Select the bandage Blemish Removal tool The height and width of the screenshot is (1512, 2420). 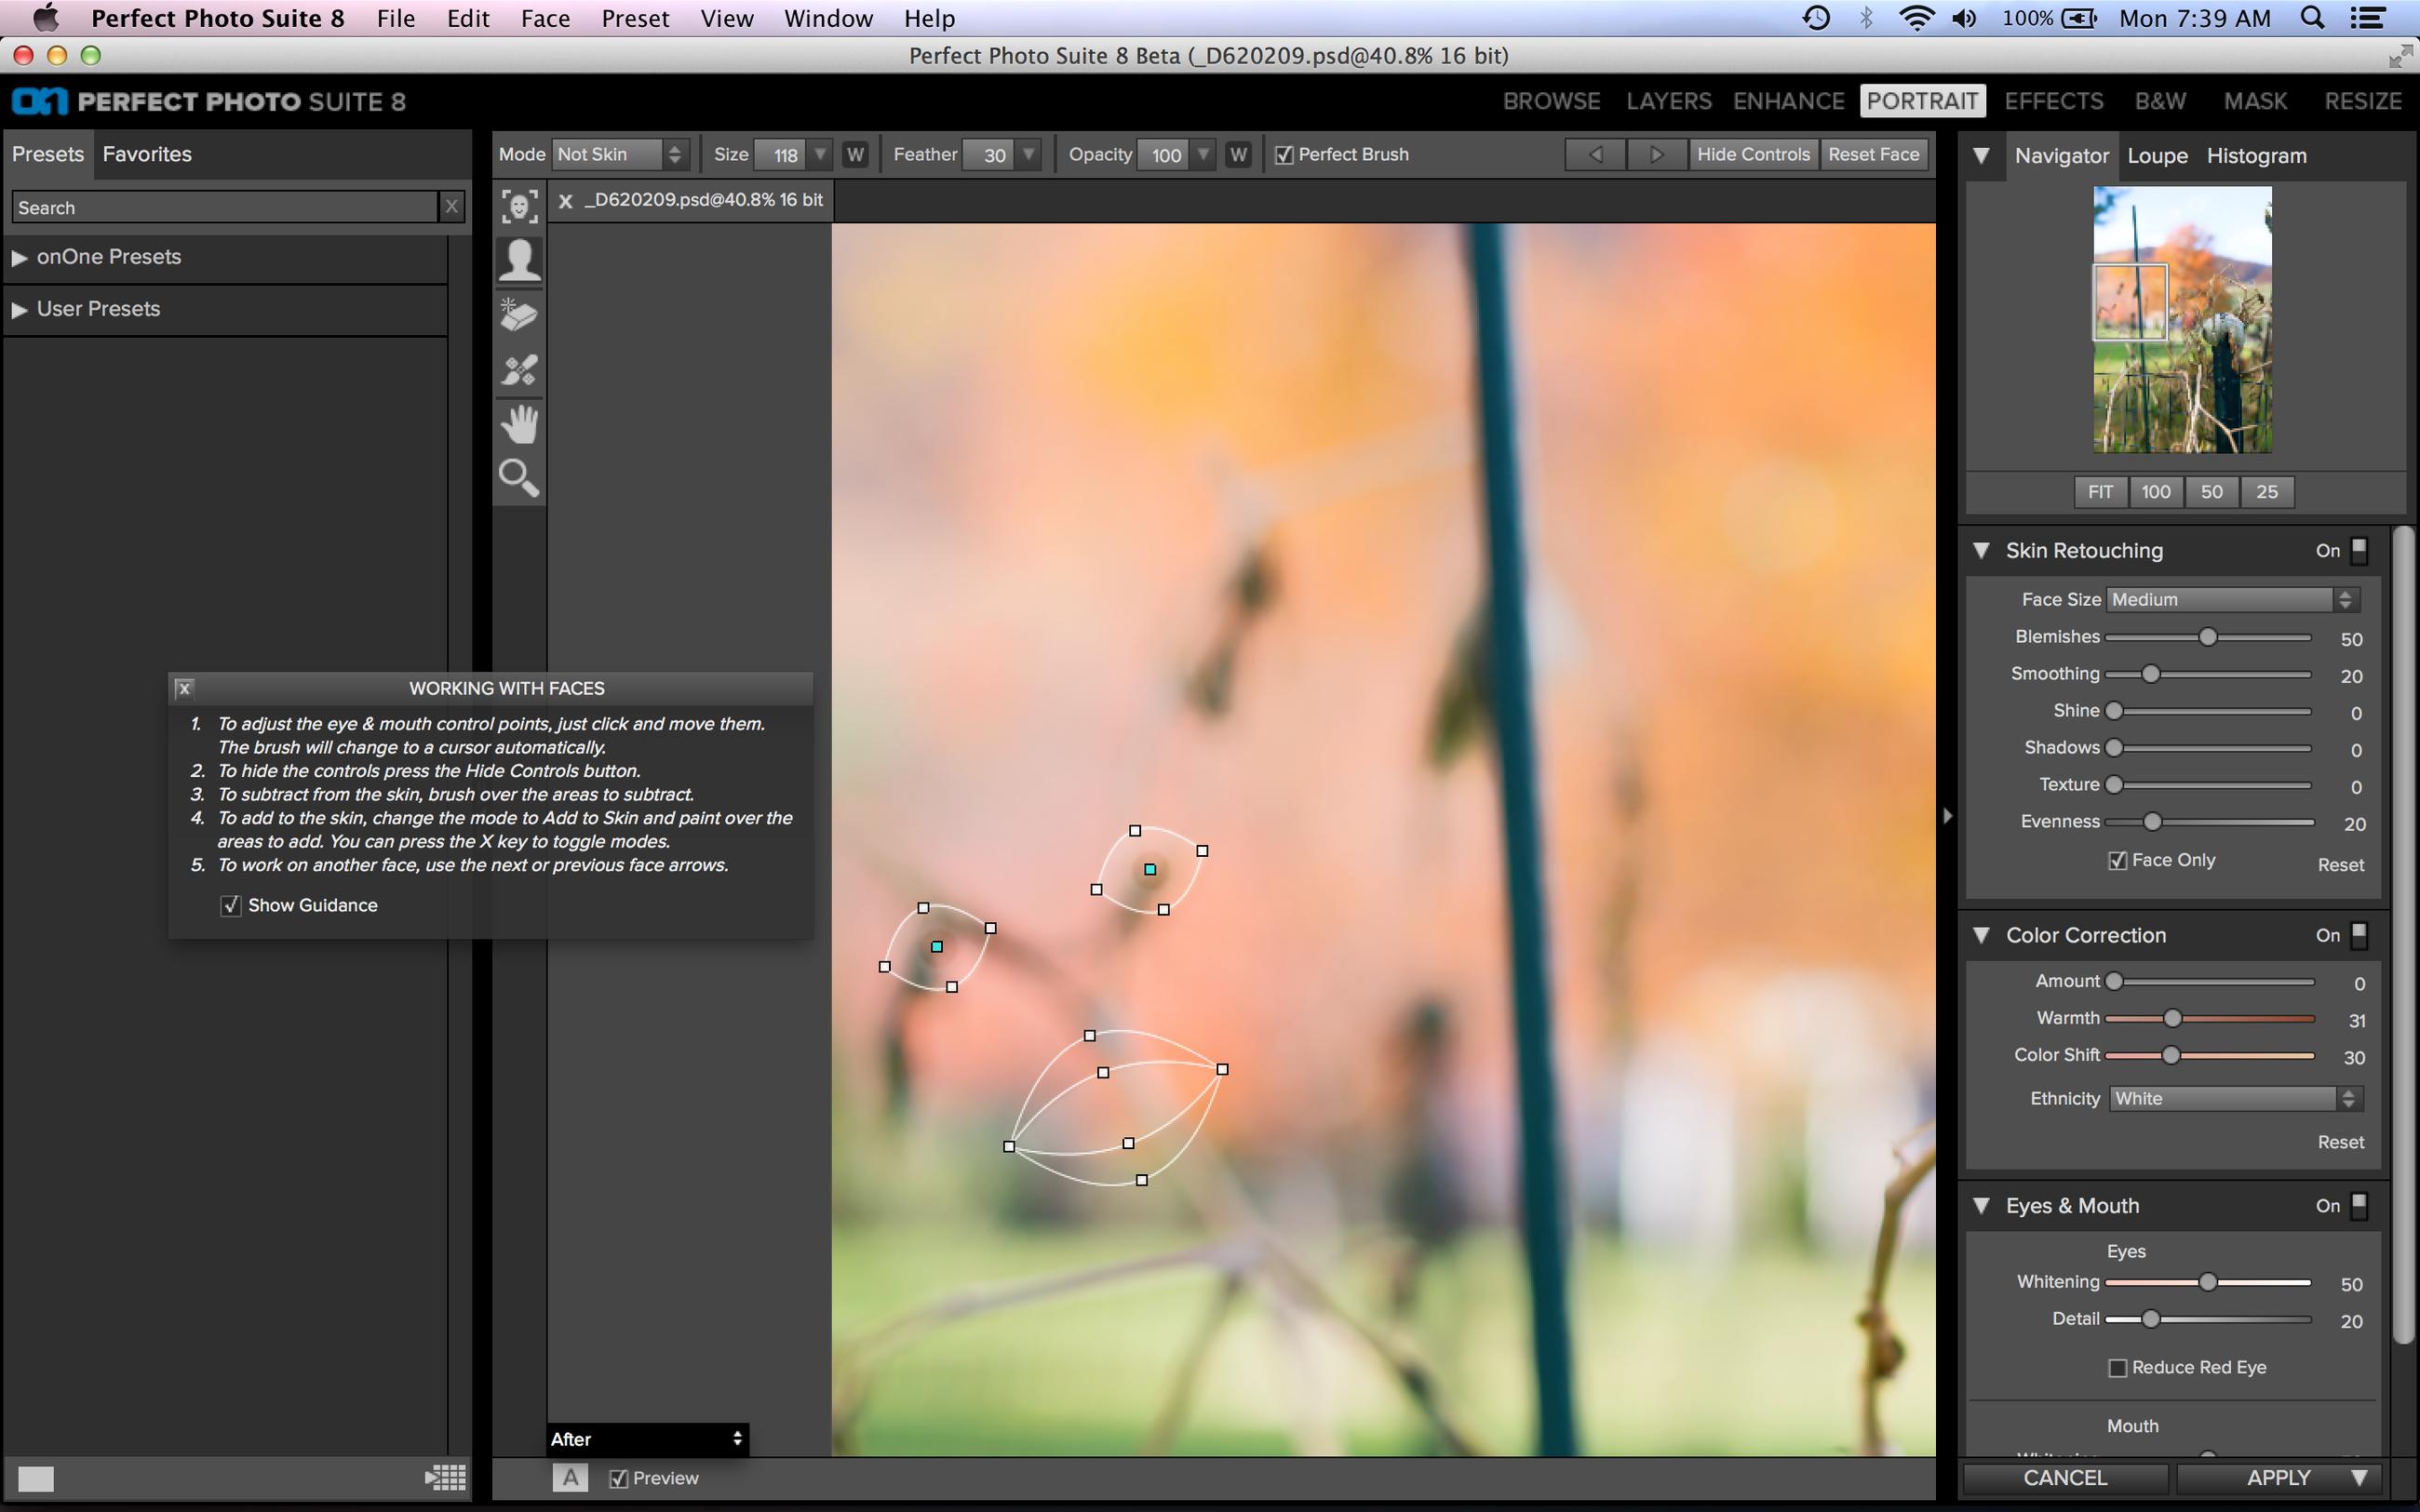tap(519, 370)
